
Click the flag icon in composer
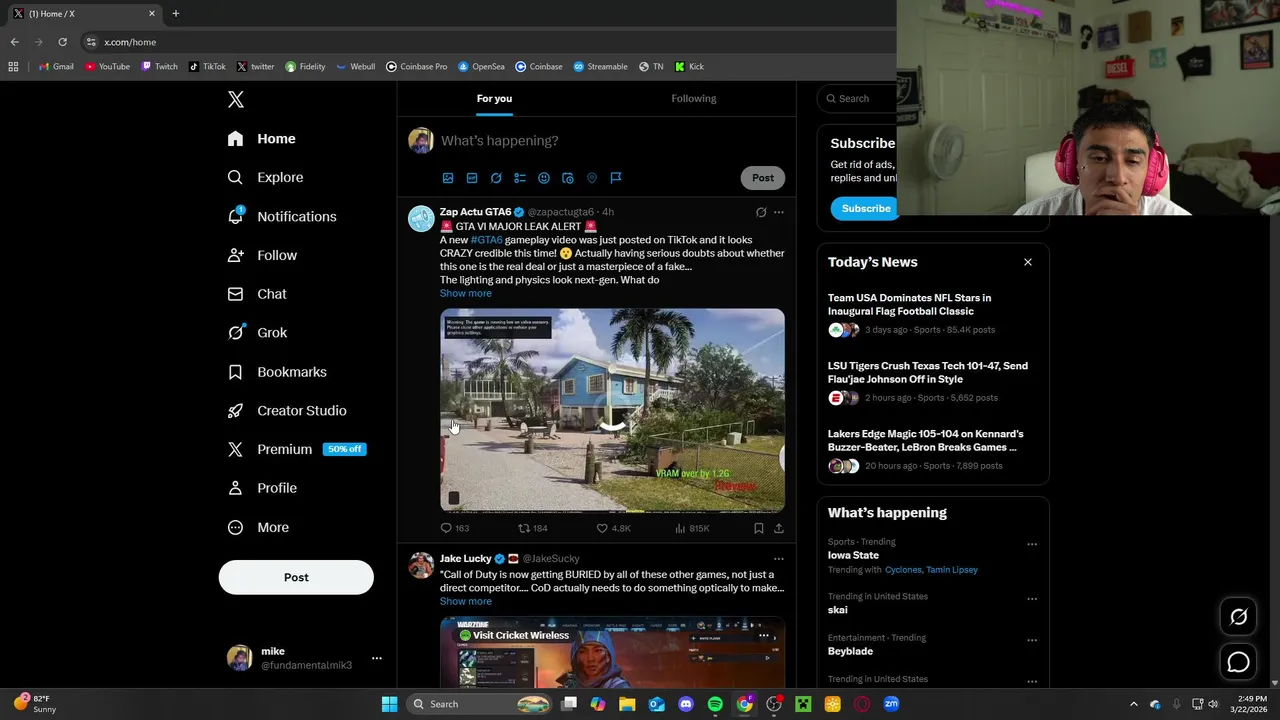[616, 178]
